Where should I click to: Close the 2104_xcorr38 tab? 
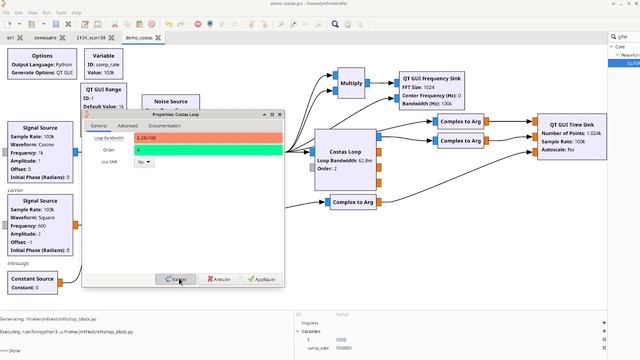pyautogui.click(x=111, y=38)
